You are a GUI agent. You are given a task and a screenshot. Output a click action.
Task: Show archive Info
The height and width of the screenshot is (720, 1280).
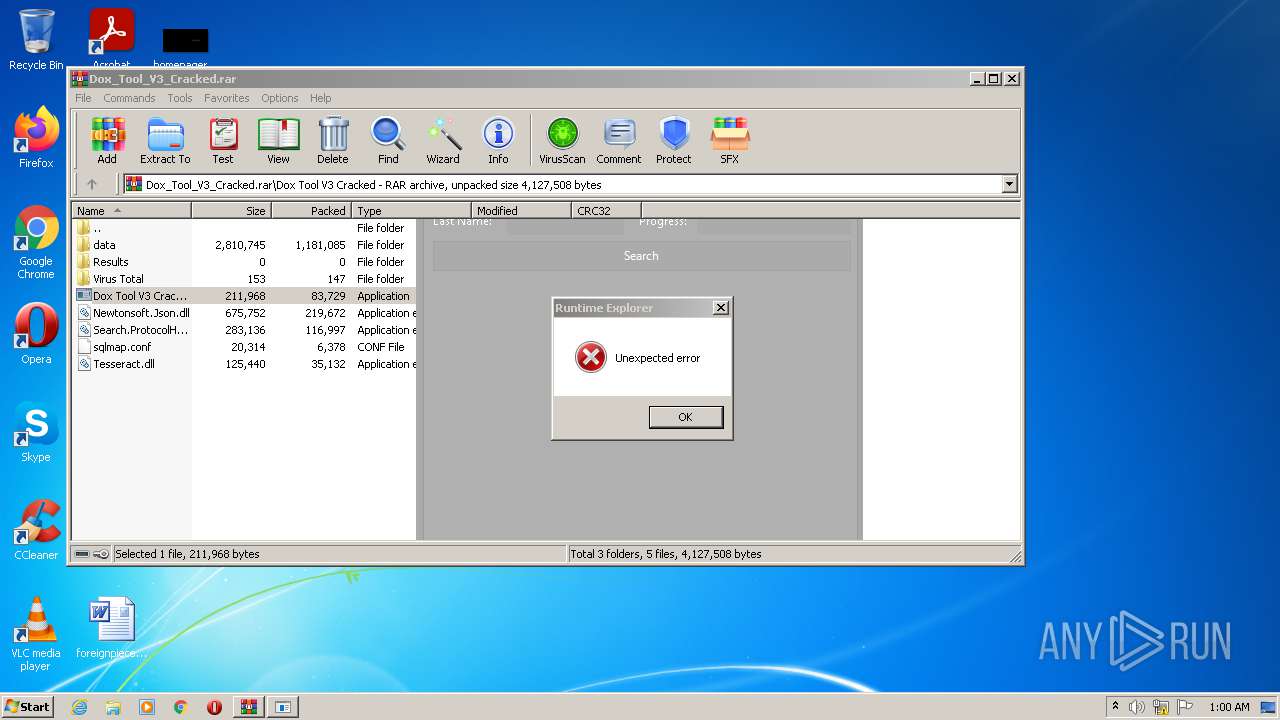(498, 140)
